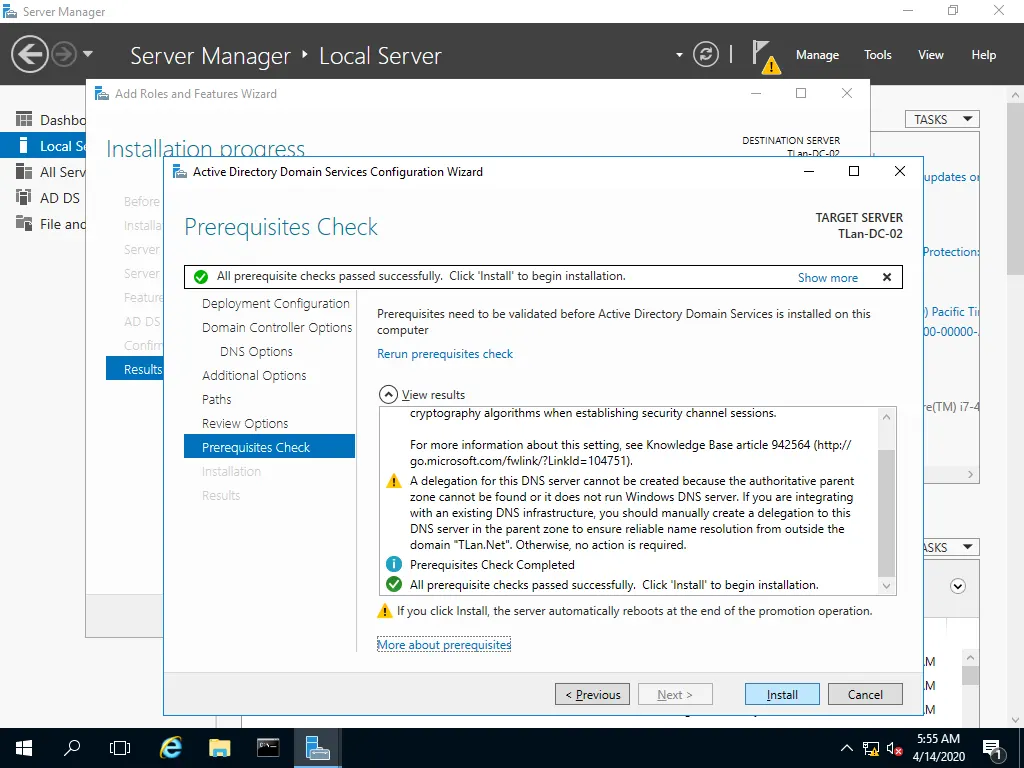Go to Deployment Configuration step
This screenshot has height=768, width=1024.
point(276,304)
